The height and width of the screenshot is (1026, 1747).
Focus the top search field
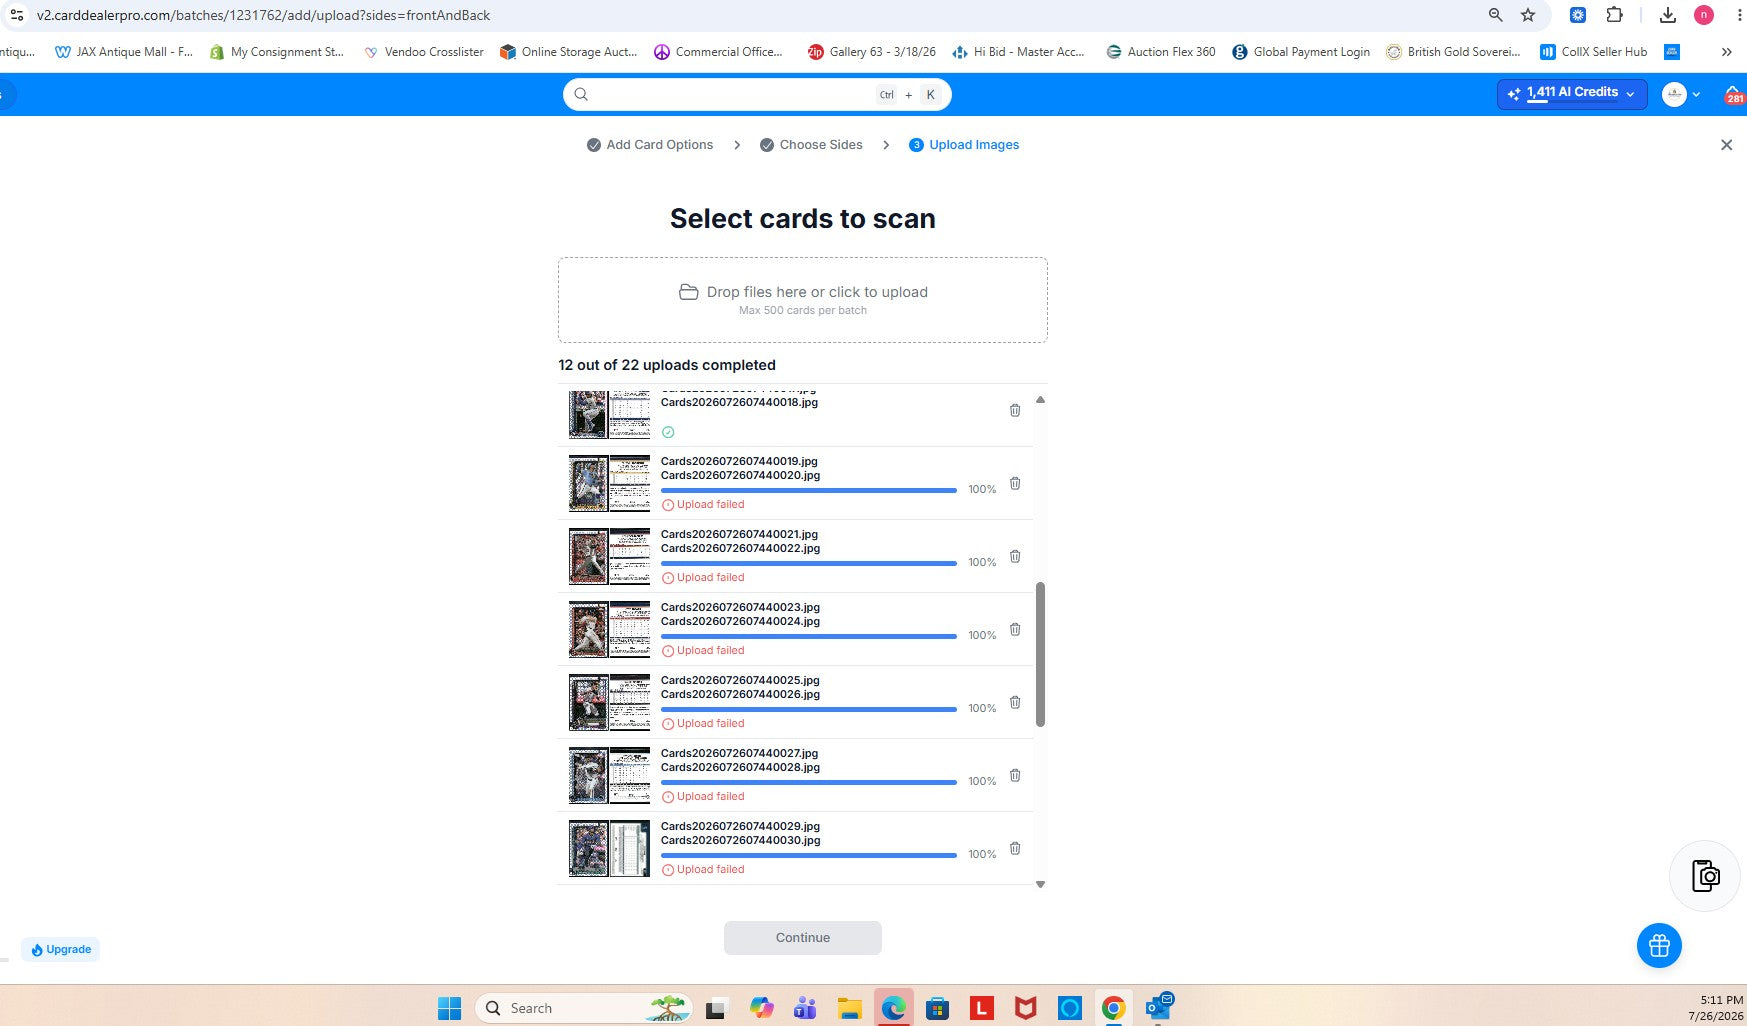pos(757,94)
